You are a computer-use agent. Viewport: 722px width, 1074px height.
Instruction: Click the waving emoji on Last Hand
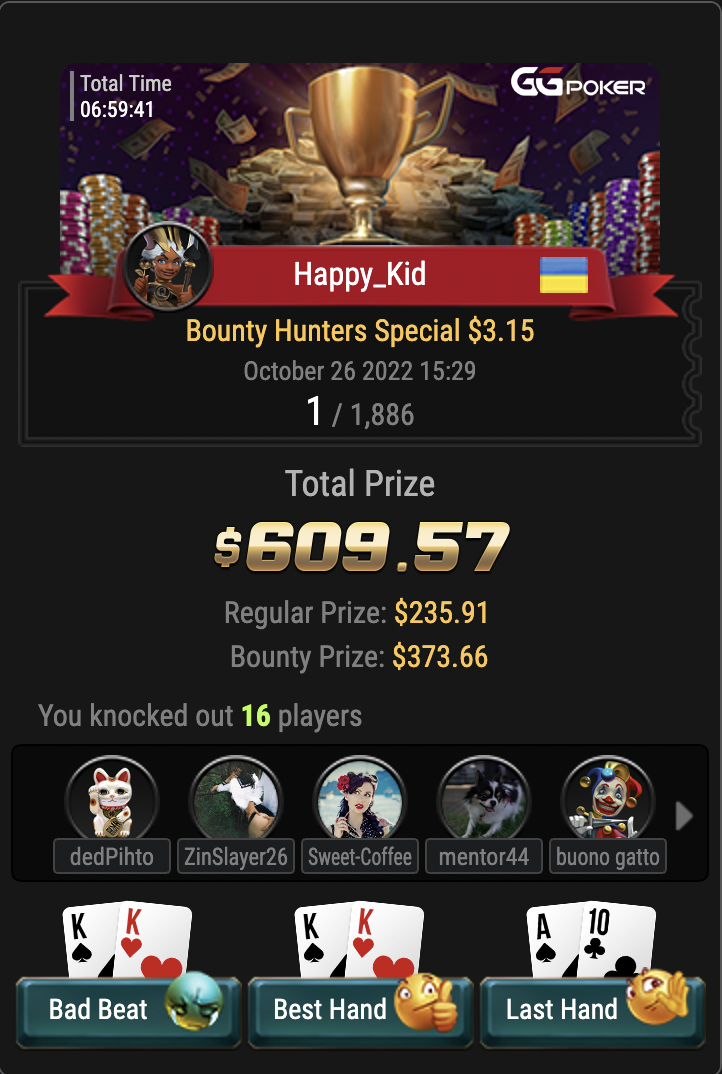pyautogui.click(x=658, y=995)
